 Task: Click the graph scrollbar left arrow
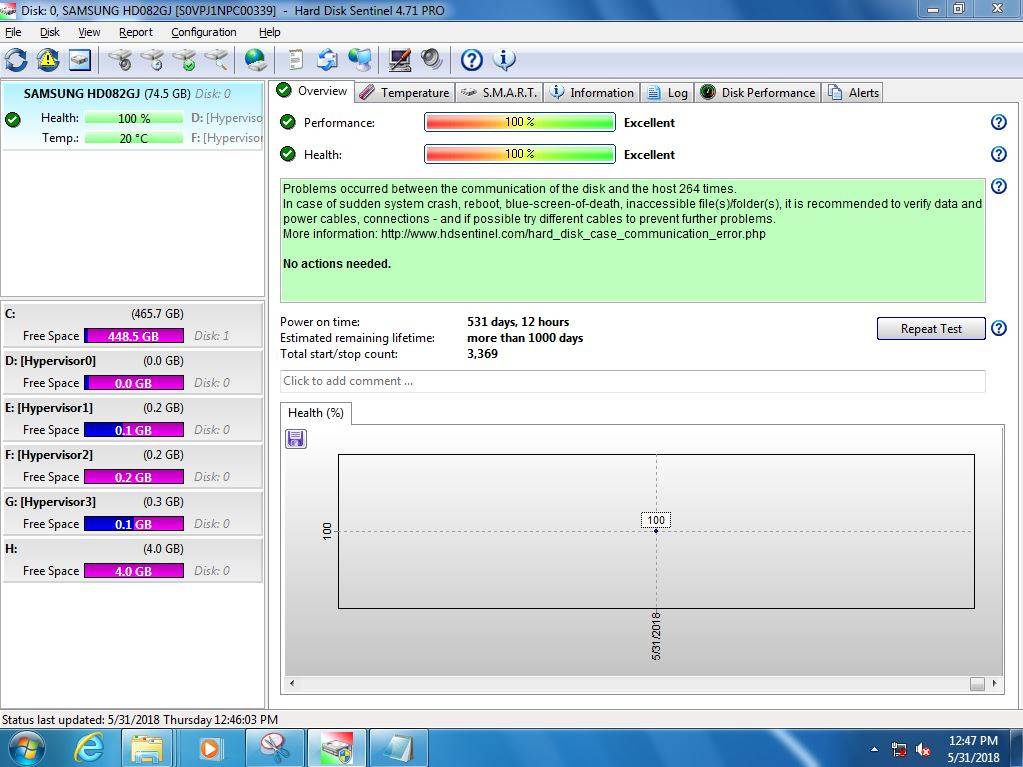[x=292, y=684]
